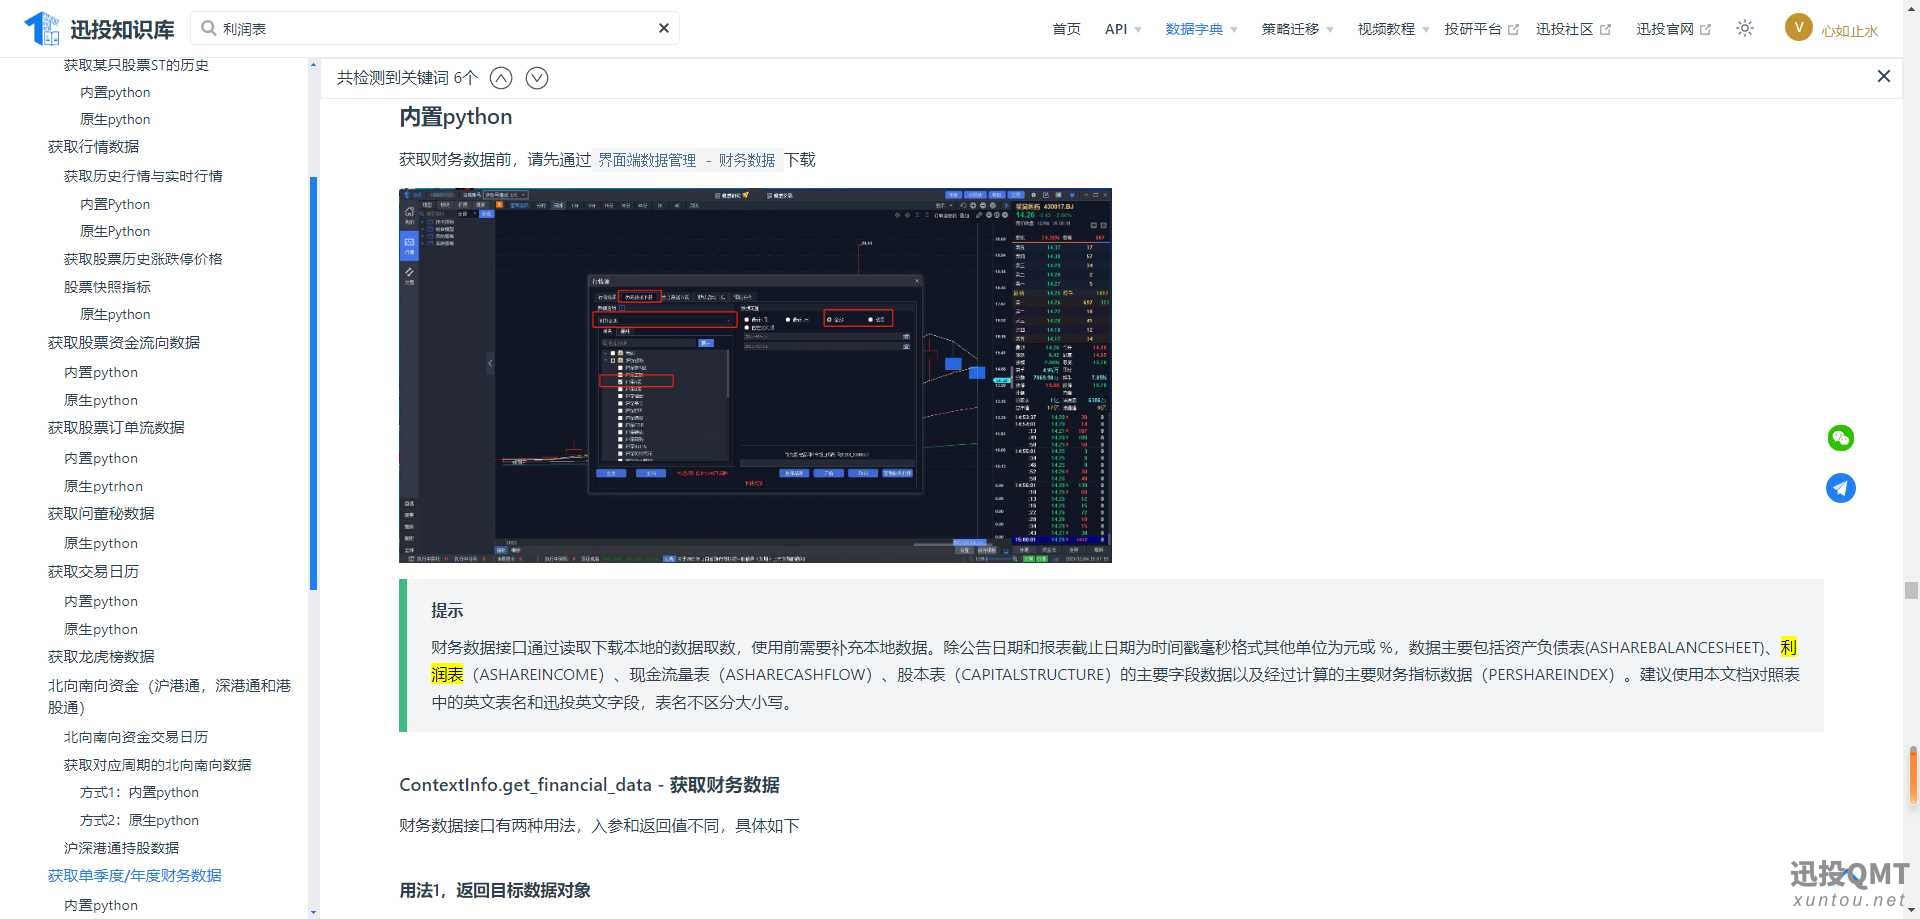Close the keyword detection bar
1920x919 pixels.
tap(1883, 76)
